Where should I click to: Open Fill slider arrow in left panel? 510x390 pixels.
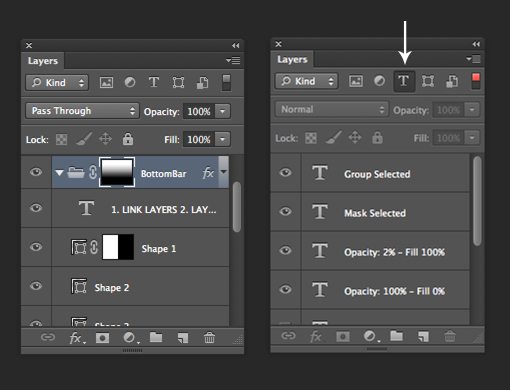(x=223, y=139)
